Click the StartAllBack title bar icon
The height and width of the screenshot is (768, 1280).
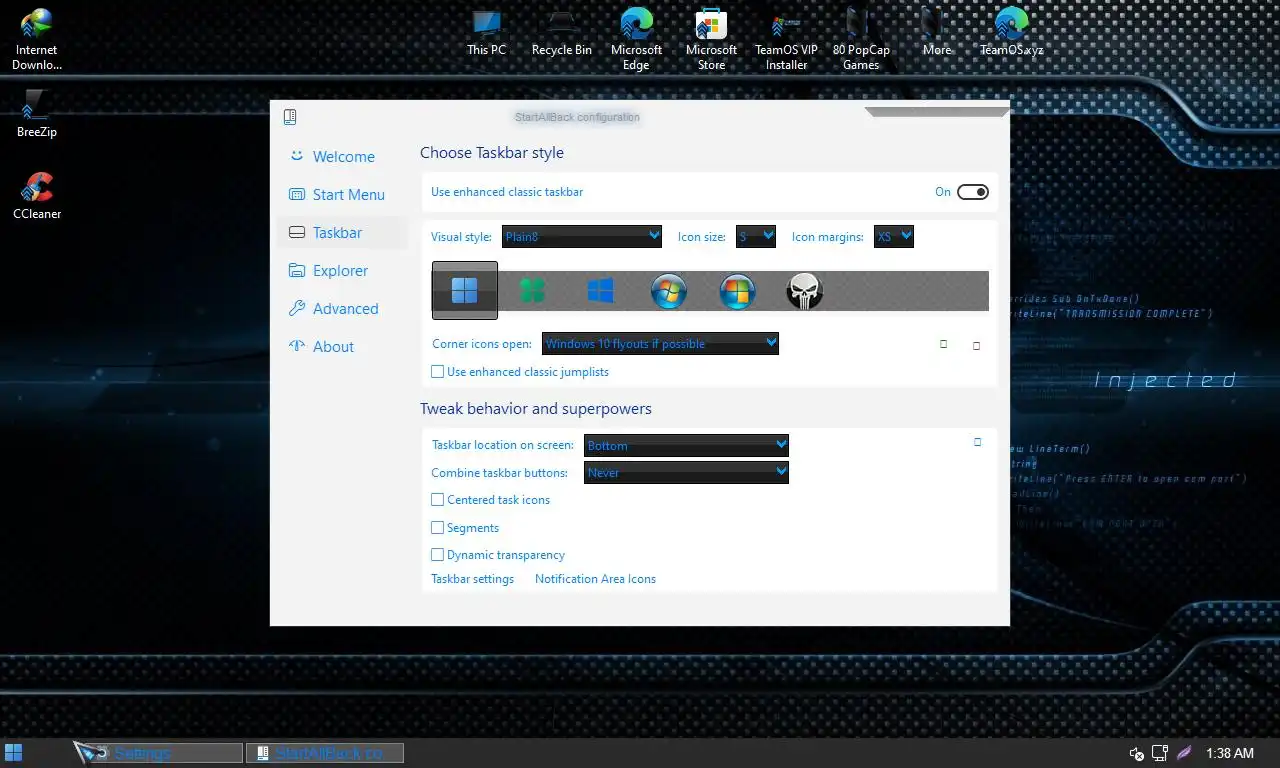coord(290,117)
